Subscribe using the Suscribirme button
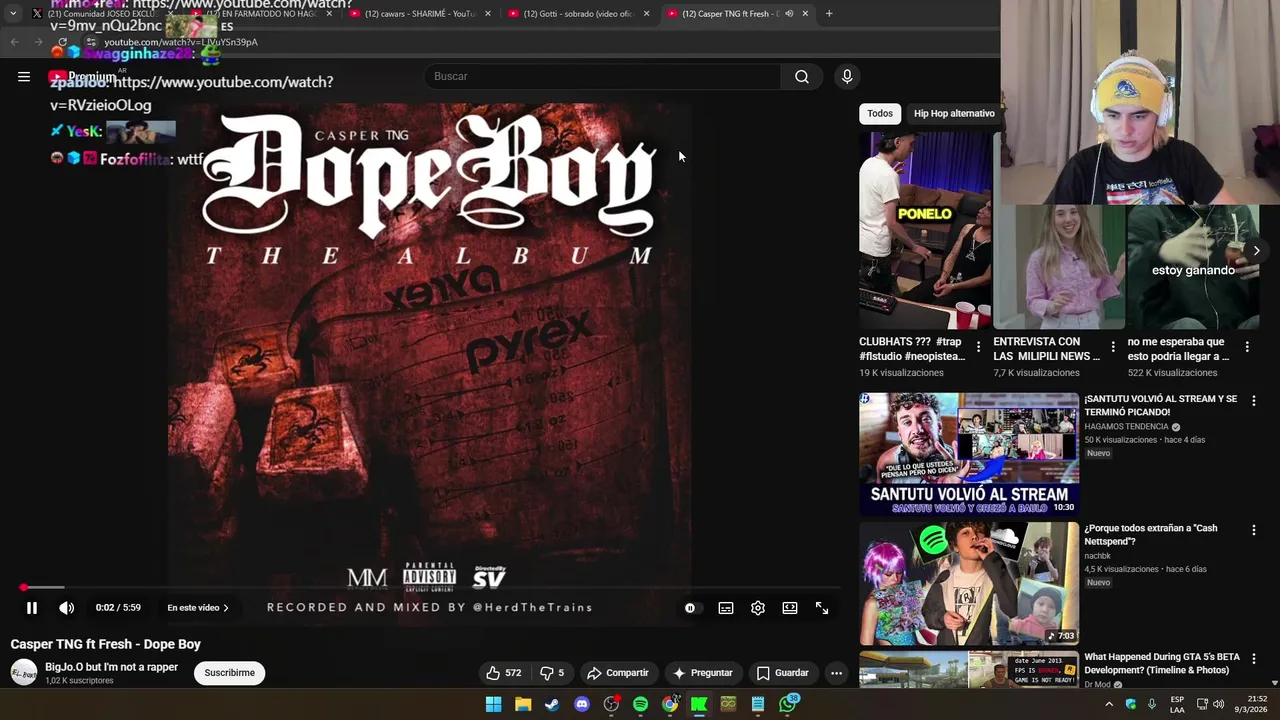Image resolution: width=1280 pixels, height=720 pixels. click(230, 673)
